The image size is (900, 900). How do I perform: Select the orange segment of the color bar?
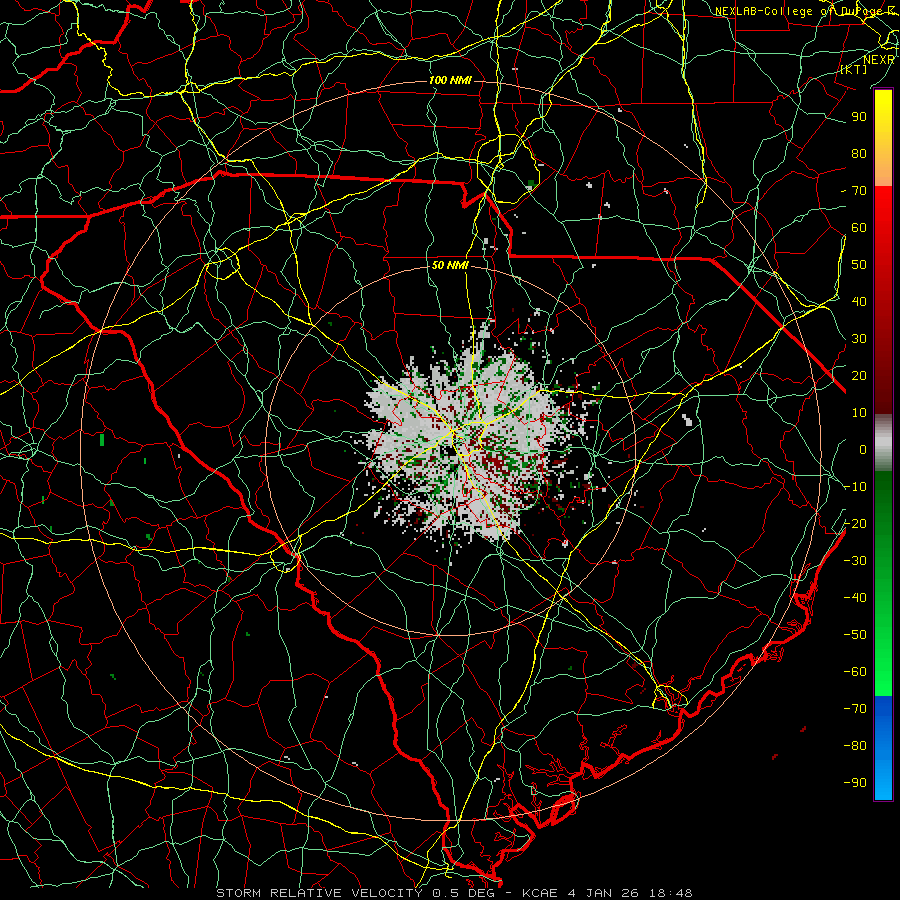883,168
